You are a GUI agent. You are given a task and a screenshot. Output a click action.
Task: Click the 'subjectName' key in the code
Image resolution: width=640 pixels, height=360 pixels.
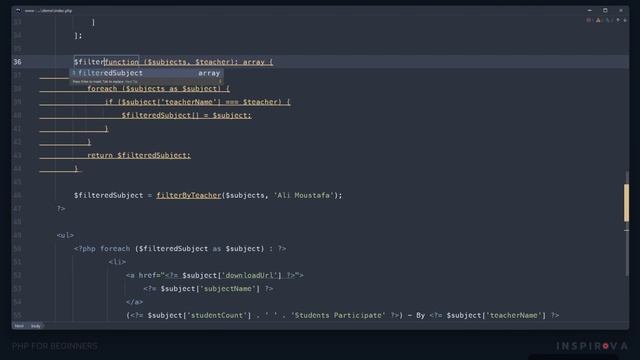227,289
